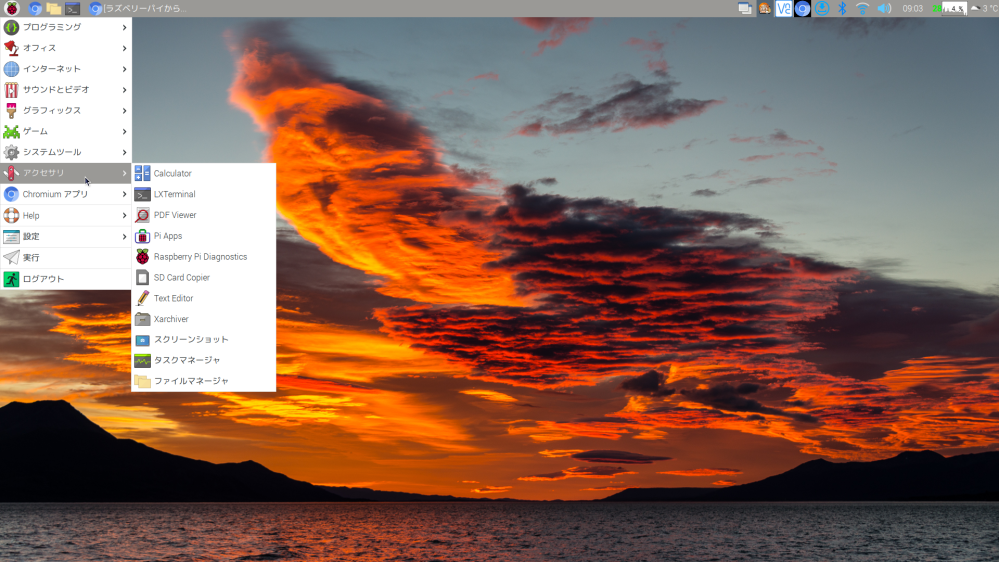999x562 pixels.
Task: Launch Pi Apps
Action: tap(168, 236)
